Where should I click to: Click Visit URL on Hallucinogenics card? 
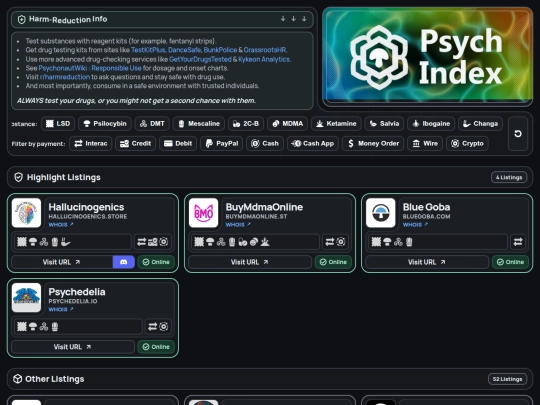coord(62,262)
